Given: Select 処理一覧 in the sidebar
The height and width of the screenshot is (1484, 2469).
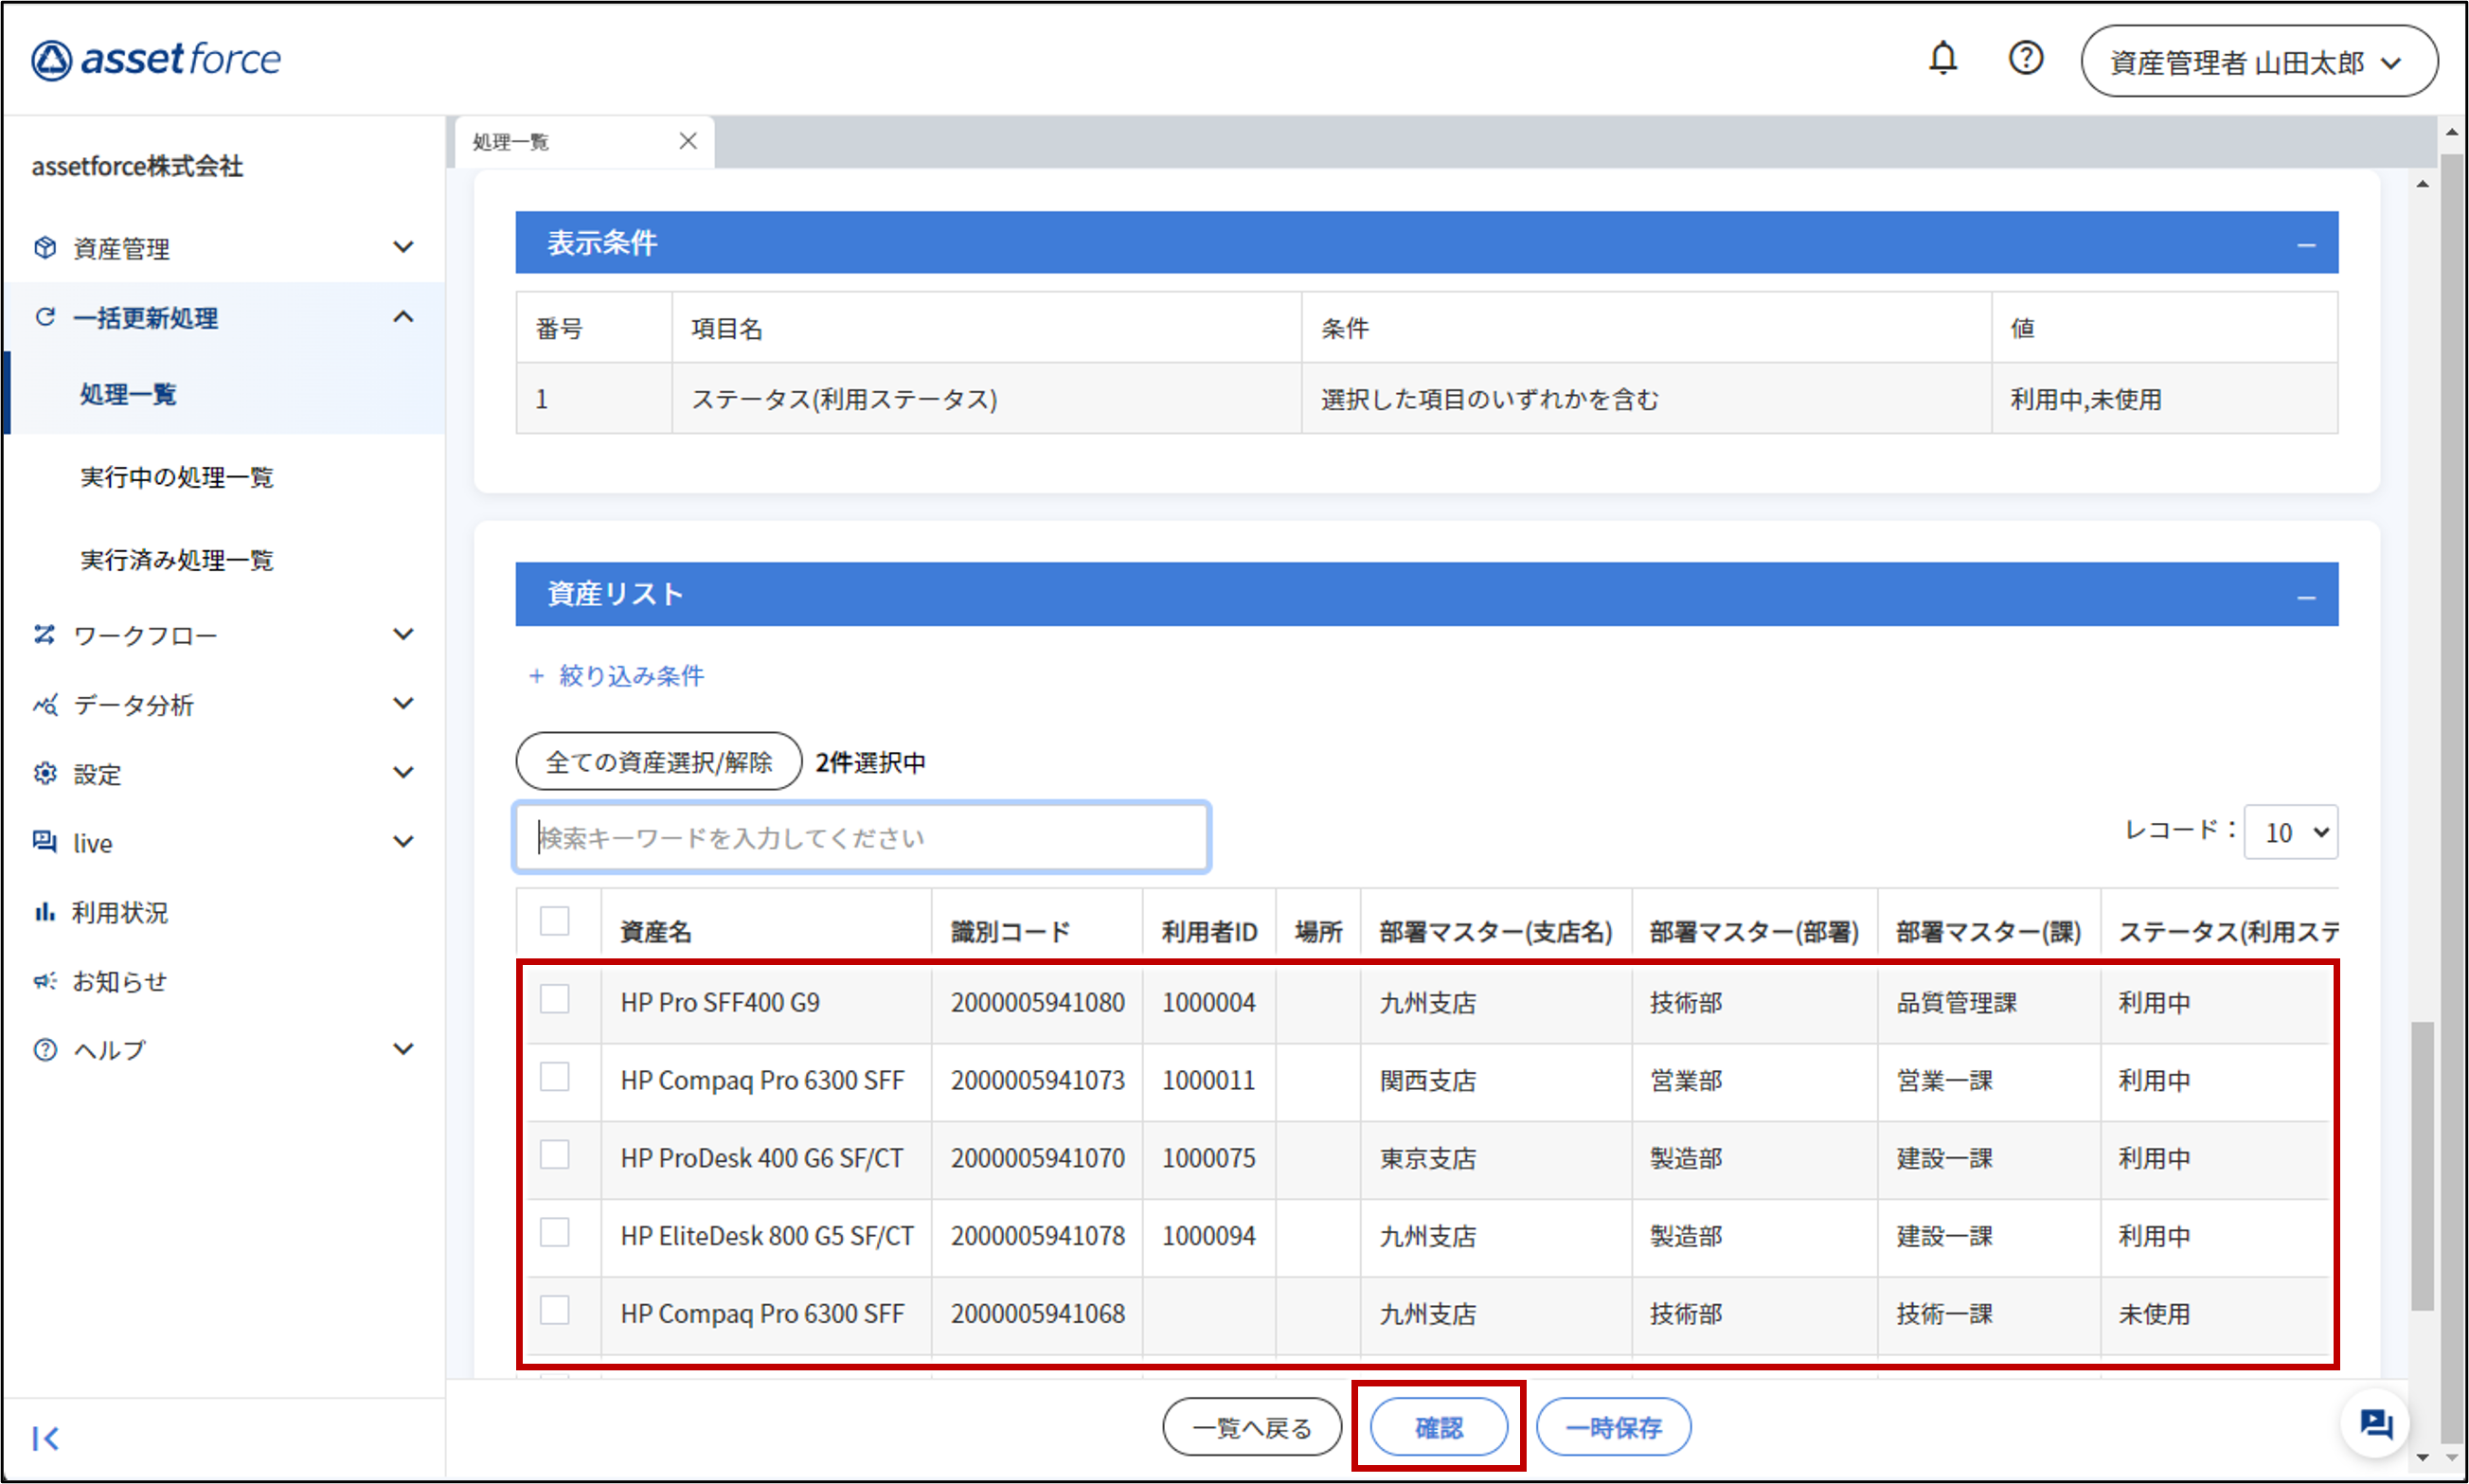Looking at the screenshot, I should pos(128,394).
